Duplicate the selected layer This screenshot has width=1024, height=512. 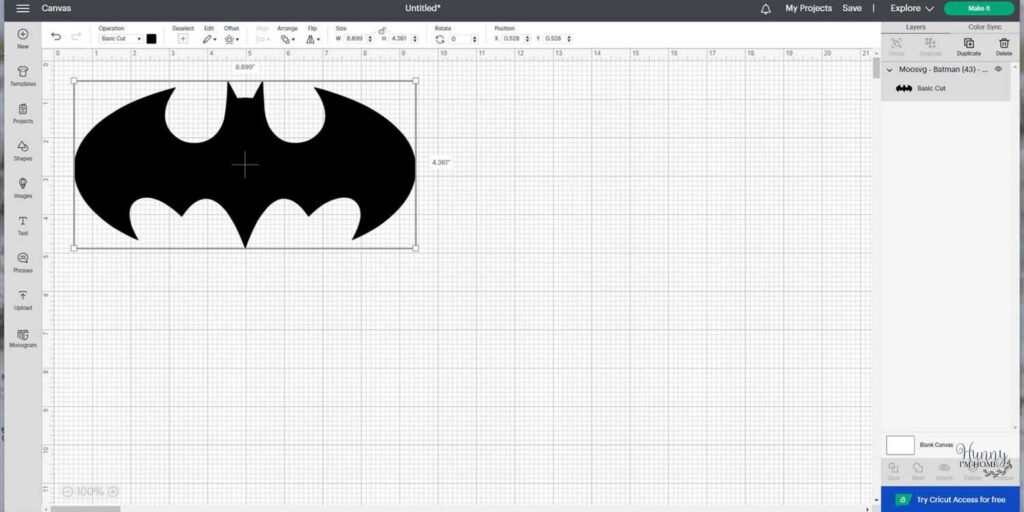[968, 46]
